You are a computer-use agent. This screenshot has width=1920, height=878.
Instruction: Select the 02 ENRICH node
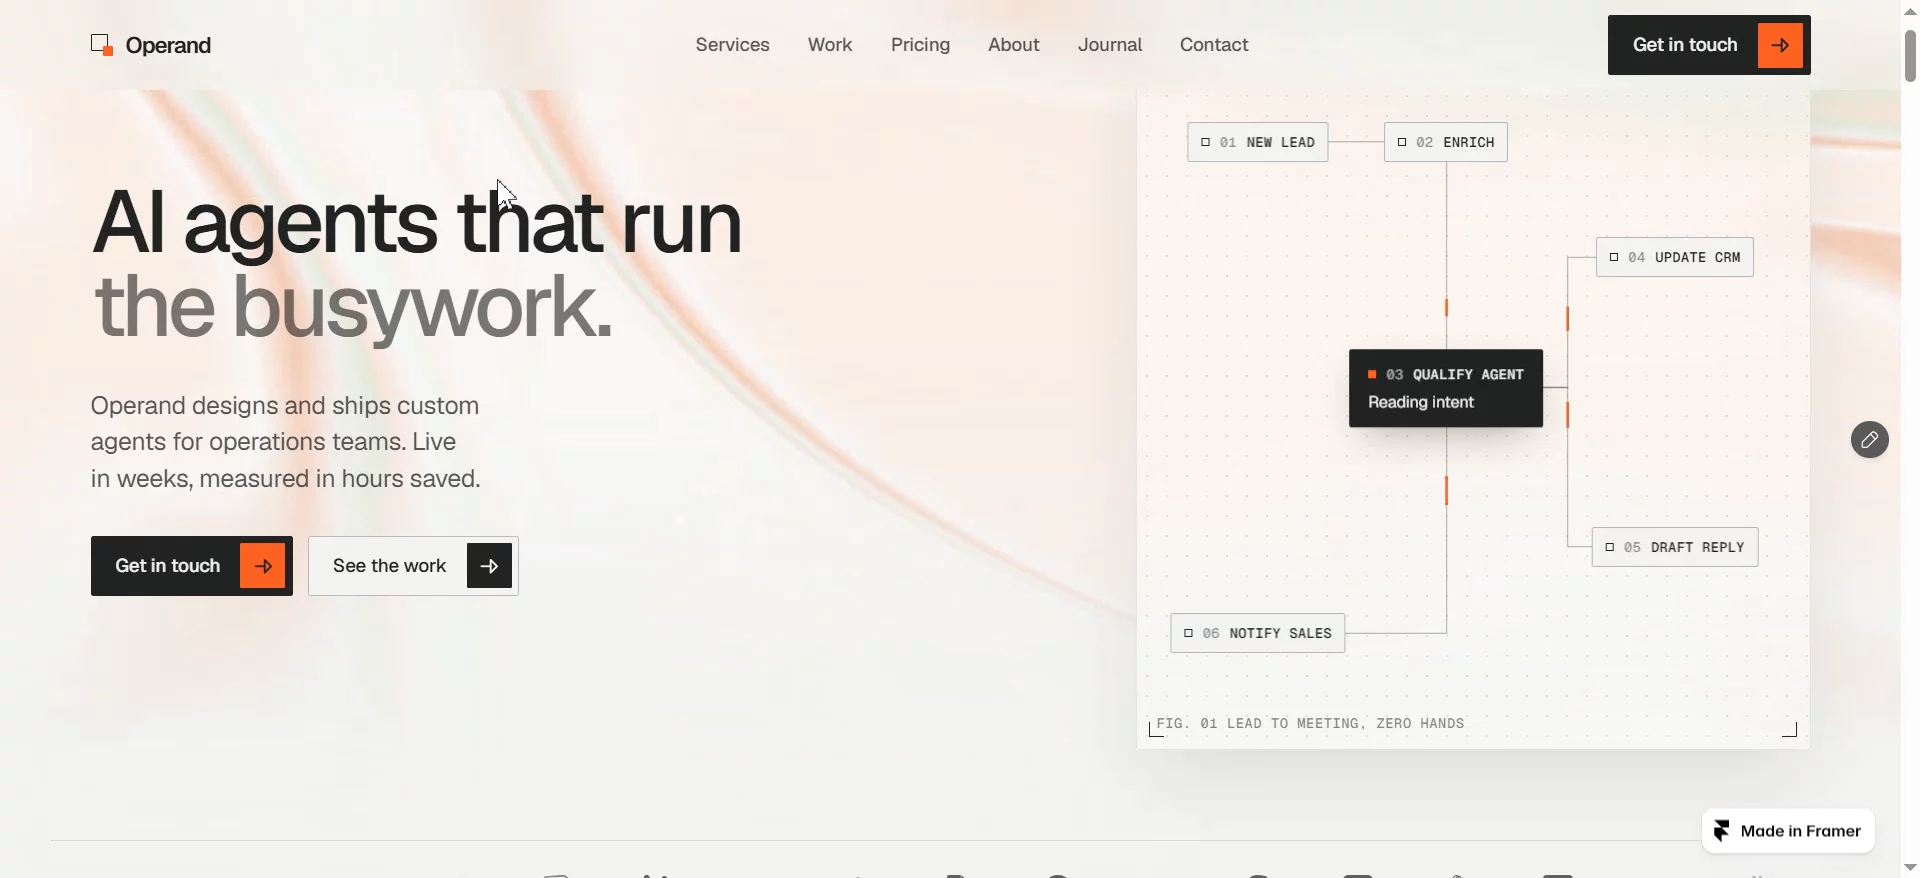1446,142
